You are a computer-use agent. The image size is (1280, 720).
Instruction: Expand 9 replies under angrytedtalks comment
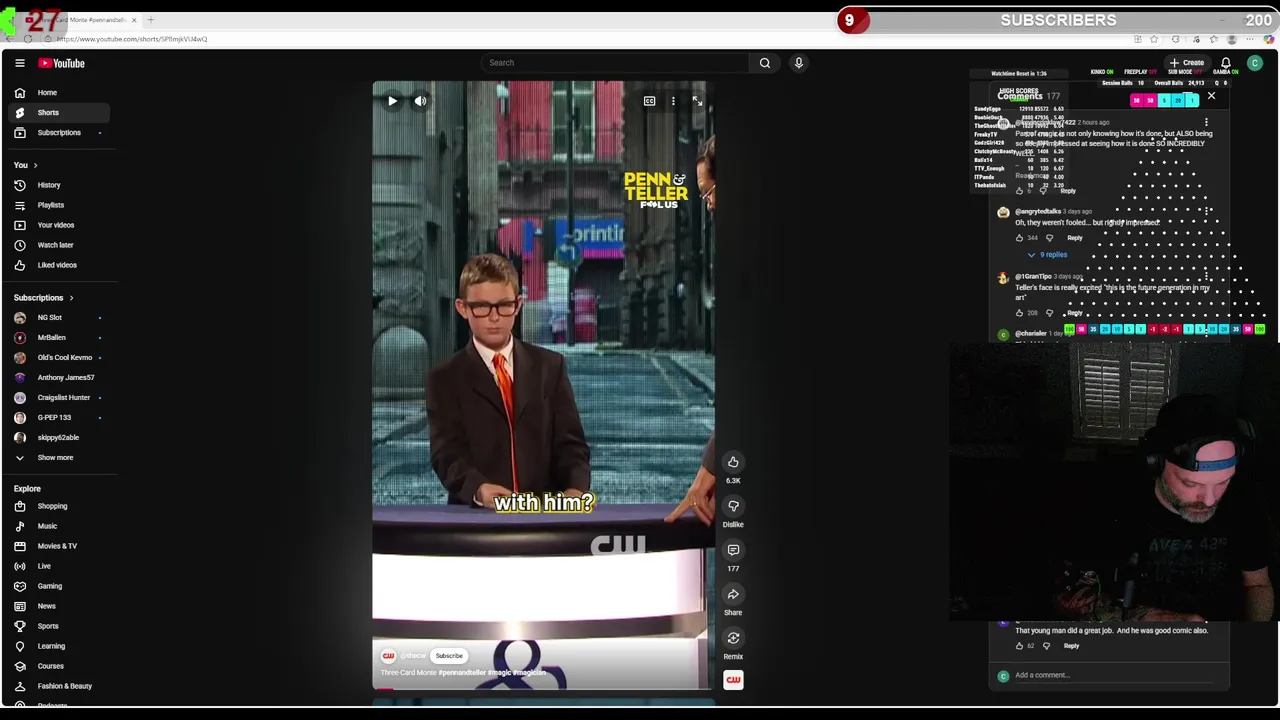pos(1047,255)
